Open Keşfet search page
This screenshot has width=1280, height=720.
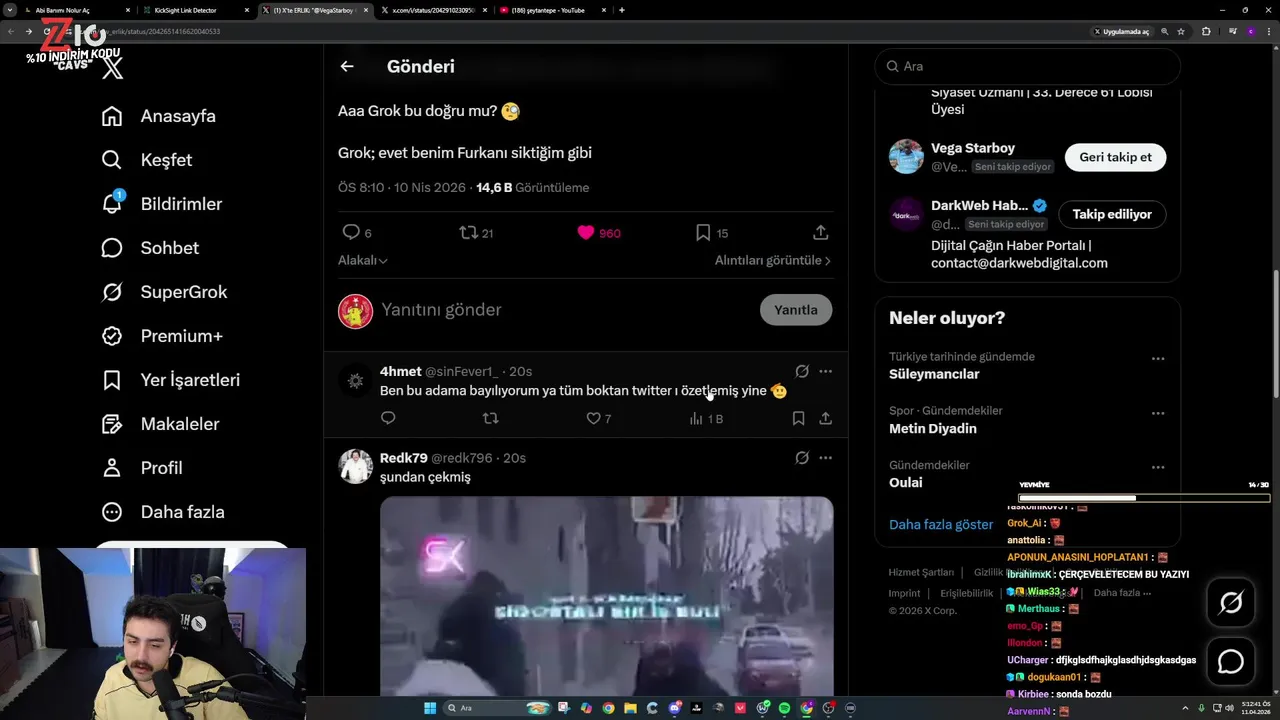tap(147, 160)
